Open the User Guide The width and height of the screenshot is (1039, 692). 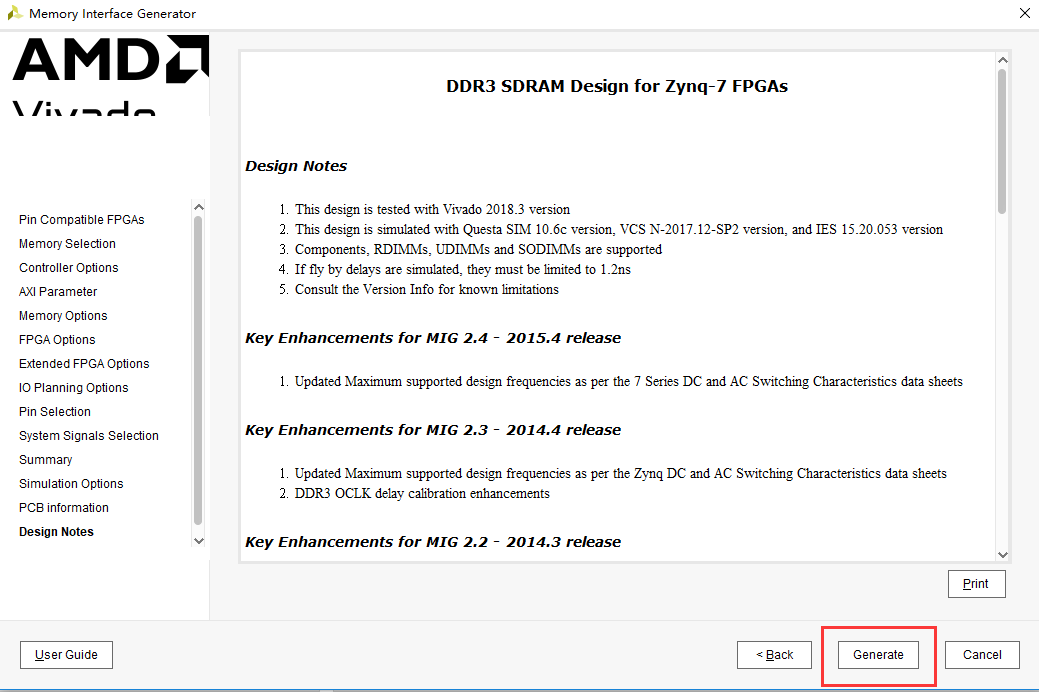(x=66, y=655)
